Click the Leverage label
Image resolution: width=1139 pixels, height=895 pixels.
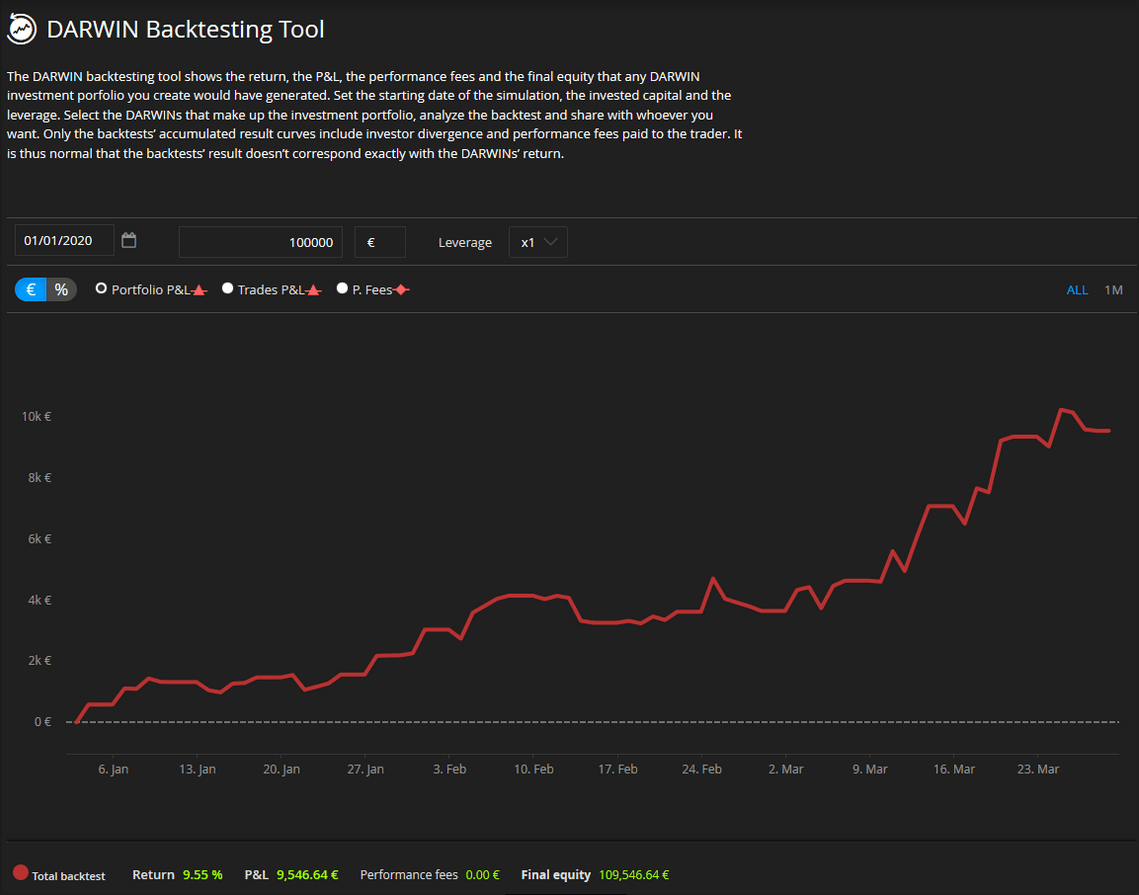click(465, 243)
